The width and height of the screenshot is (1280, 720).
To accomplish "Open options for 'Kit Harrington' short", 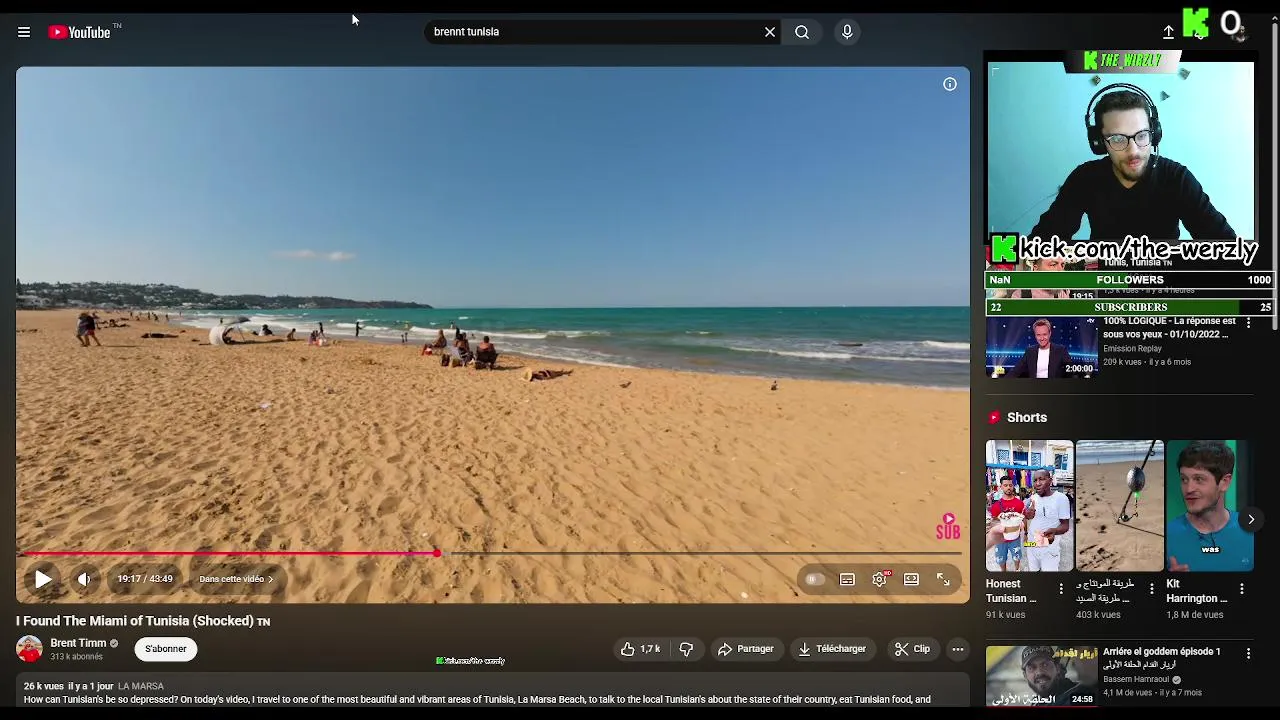I will pos(1242,589).
